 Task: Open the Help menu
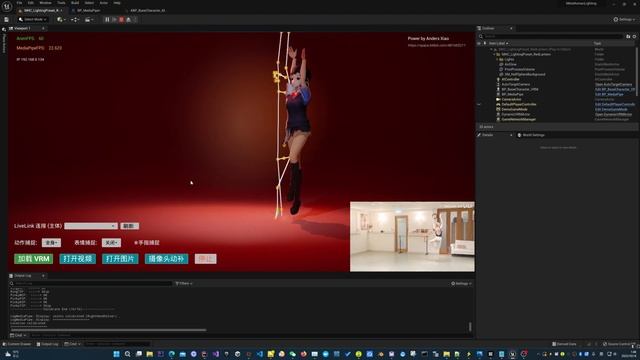point(117,3)
